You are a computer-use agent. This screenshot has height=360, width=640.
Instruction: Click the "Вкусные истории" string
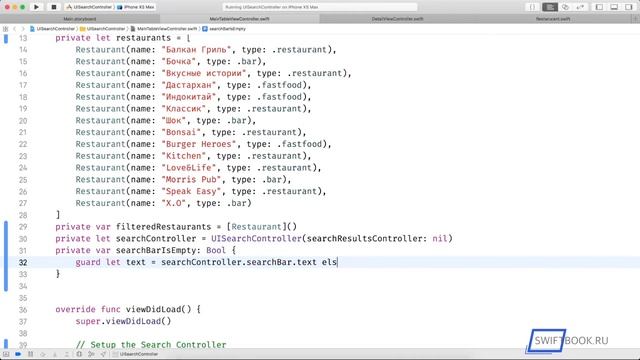(x=204, y=73)
